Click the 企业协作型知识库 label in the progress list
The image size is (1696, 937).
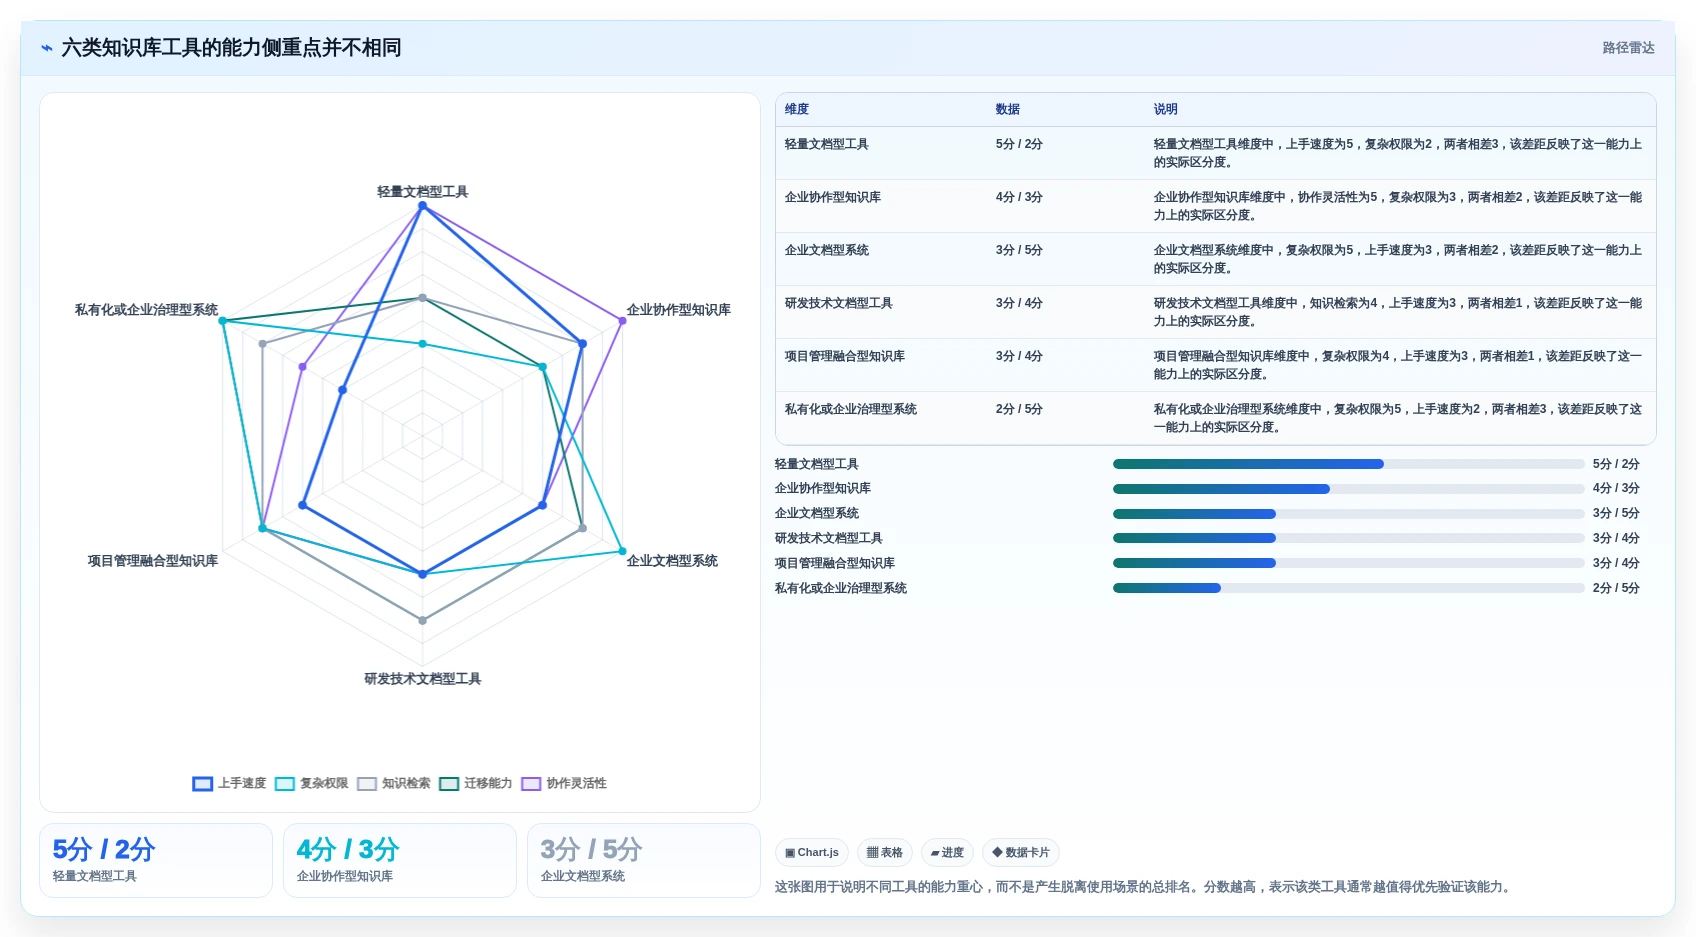[823, 488]
